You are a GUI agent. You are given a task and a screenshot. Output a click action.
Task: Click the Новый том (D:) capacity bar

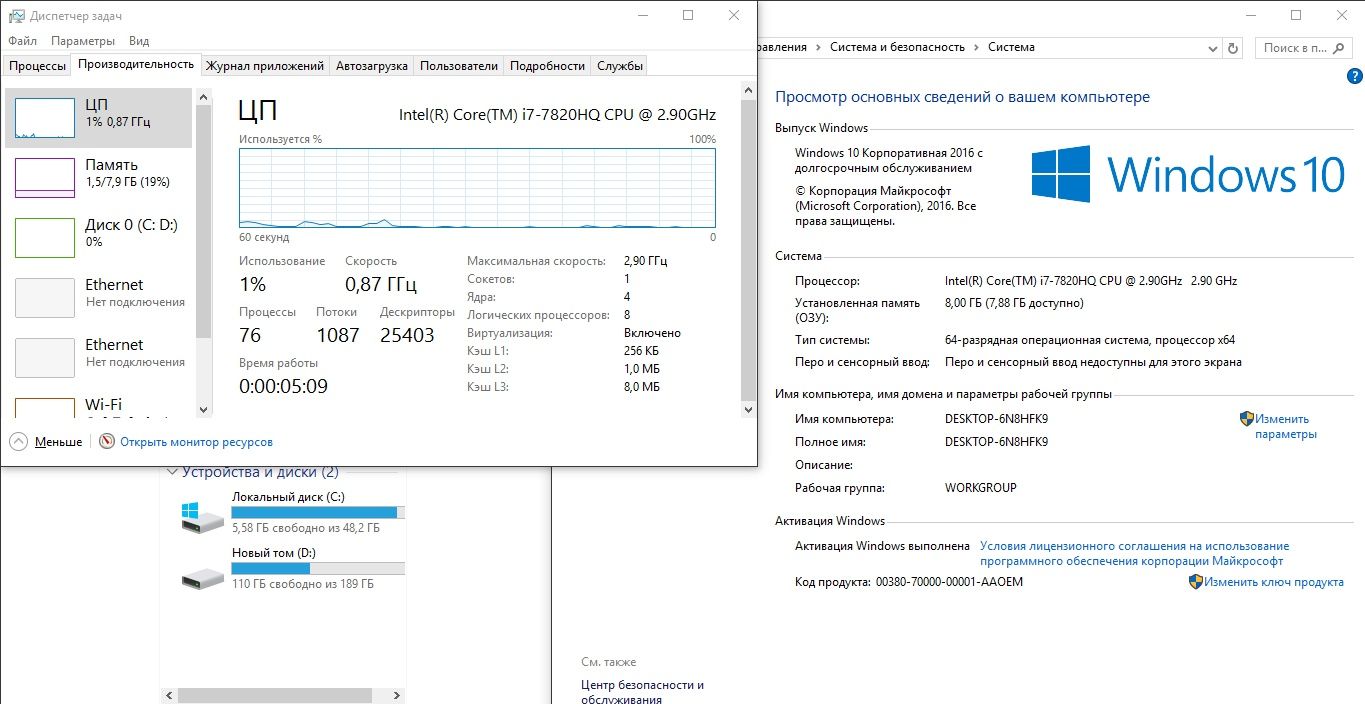pos(318,568)
